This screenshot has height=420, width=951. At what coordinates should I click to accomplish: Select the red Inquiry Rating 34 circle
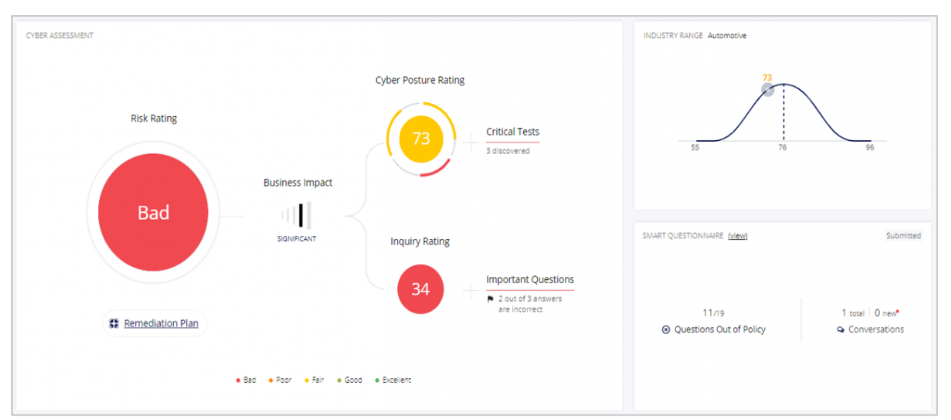pos(420,290)
